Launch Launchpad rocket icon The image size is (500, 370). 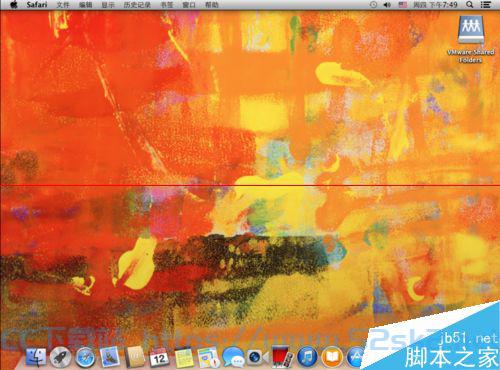click(x=60, y=358)
